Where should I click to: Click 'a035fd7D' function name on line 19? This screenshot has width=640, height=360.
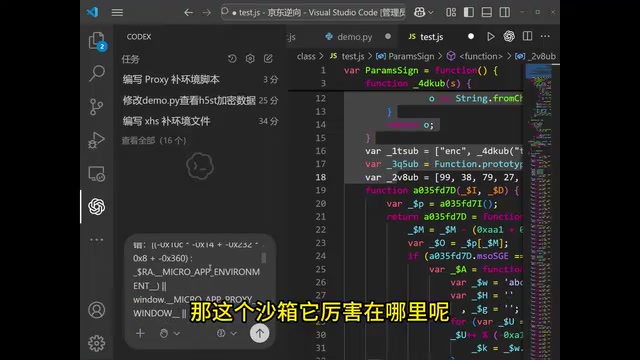coord(434,190)
